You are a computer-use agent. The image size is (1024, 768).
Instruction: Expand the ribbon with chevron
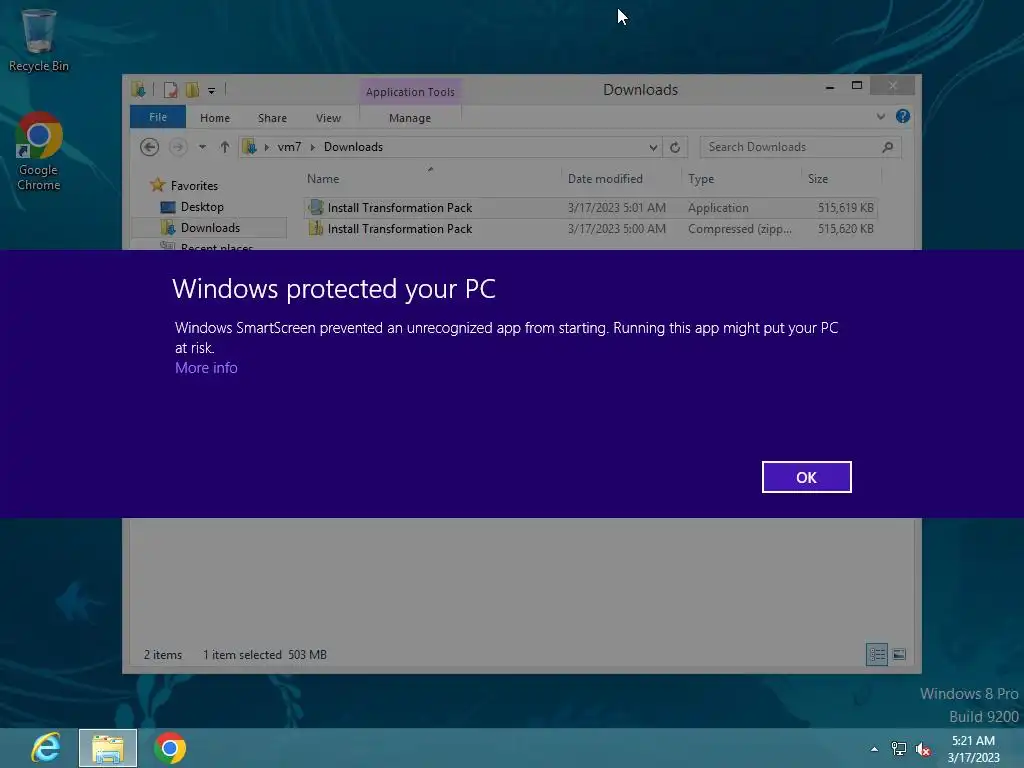(880, 116)
